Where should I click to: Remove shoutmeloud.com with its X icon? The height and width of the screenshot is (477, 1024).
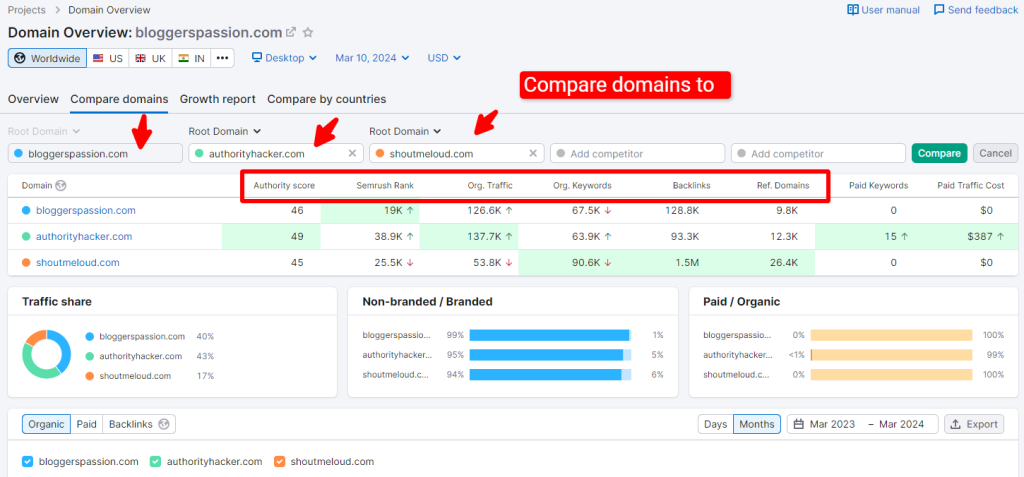[x=533, y=154]
